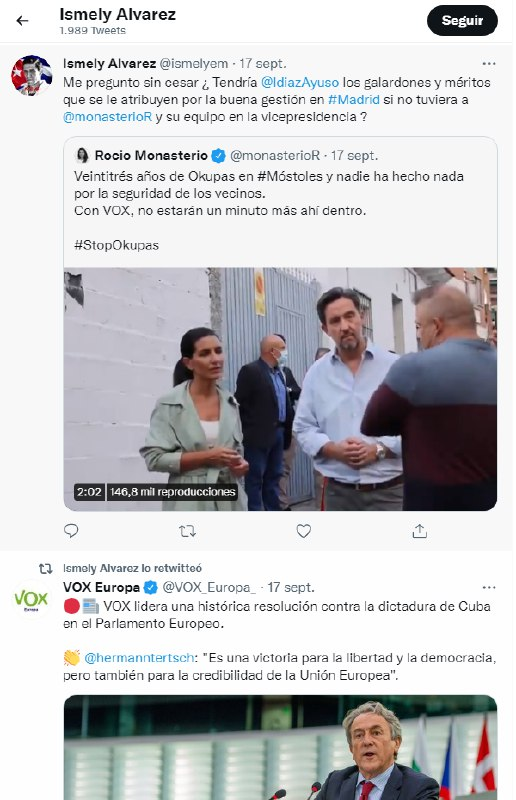
Task: Click Rocio Monasterio verified badge
Action: pyautogui.click(x=218, y=156)
